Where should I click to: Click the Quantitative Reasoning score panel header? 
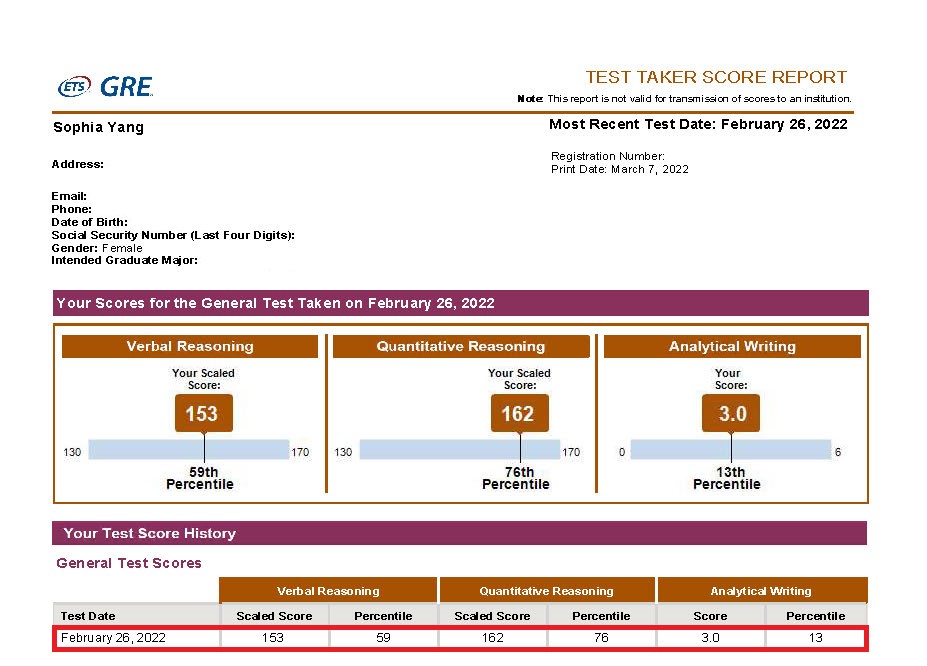coord(461,346)
